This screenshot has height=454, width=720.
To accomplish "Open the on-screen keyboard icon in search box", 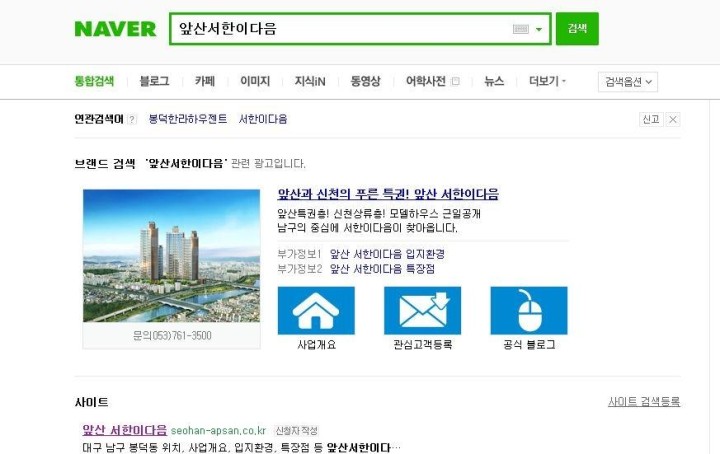I will point(521,29).
